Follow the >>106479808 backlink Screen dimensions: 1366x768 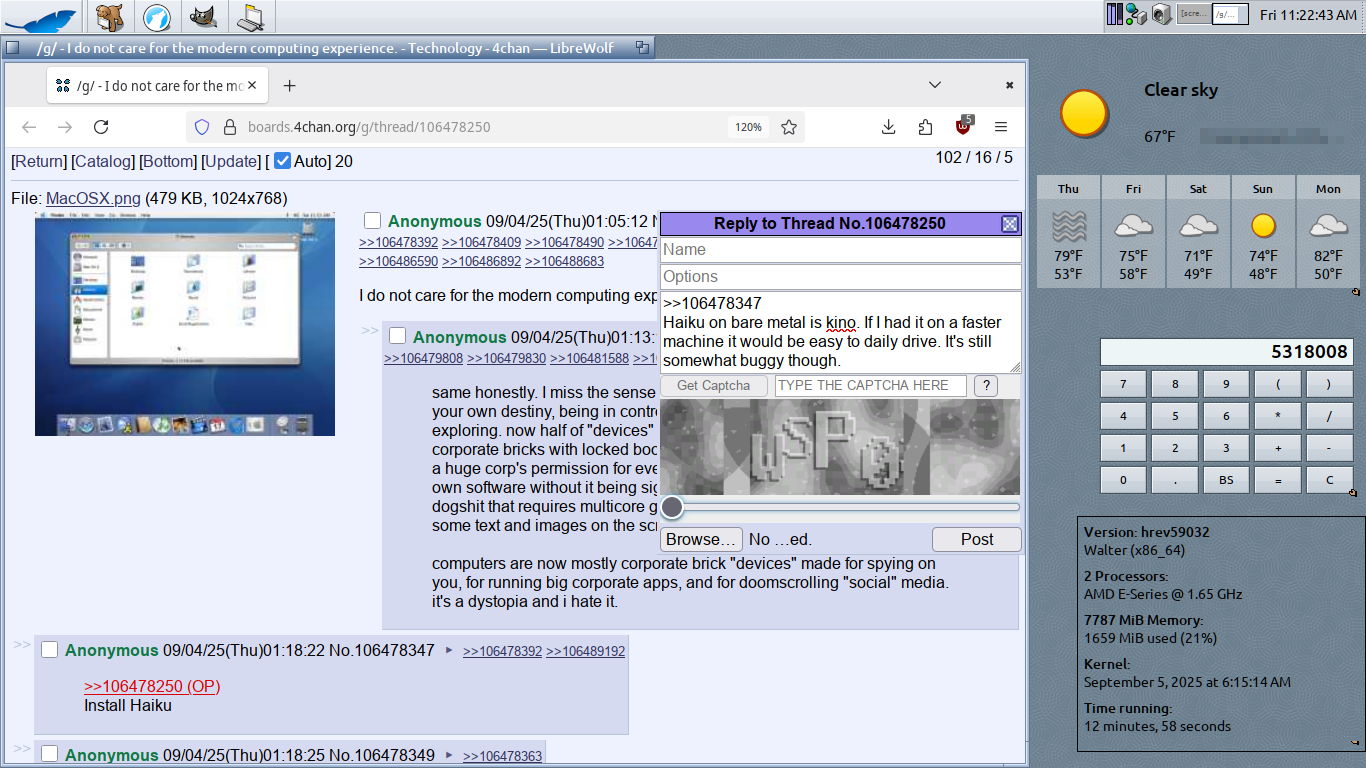click(x=423, y=358)
